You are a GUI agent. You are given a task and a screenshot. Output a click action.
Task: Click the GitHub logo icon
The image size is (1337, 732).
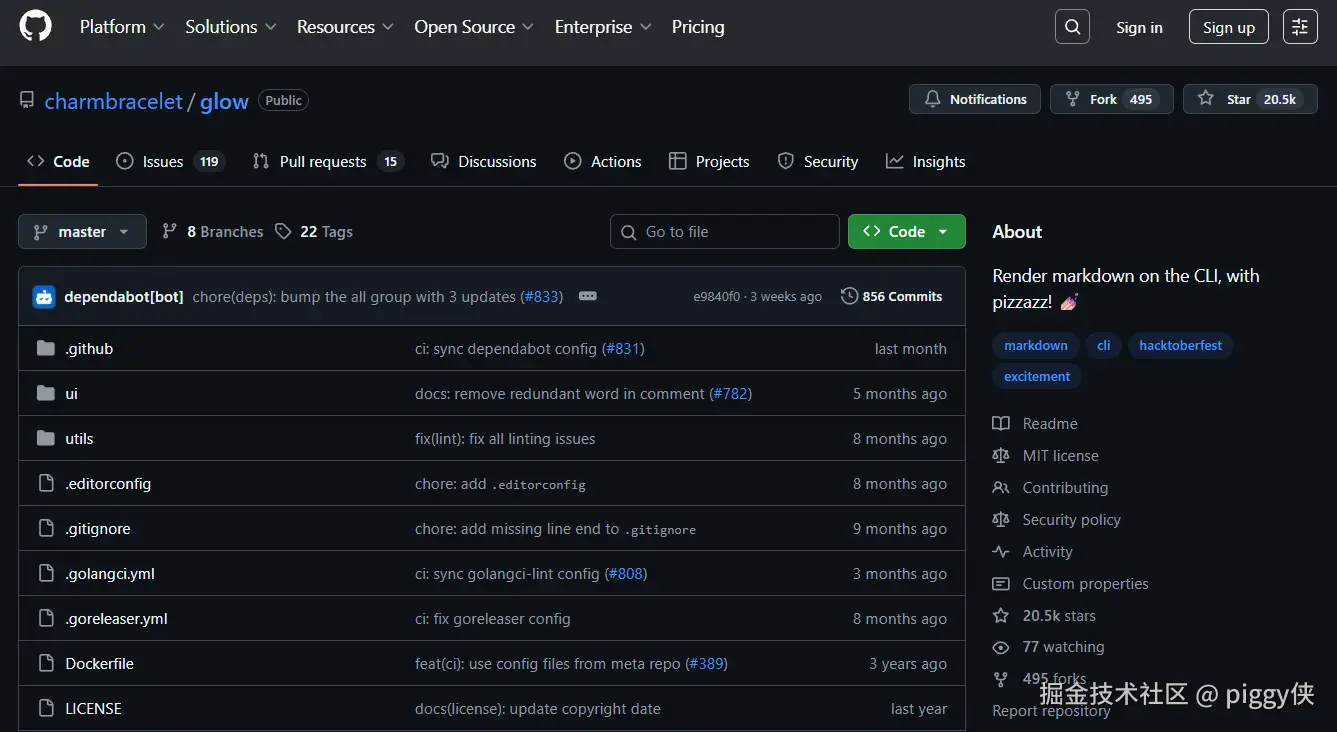click(35, 27)
